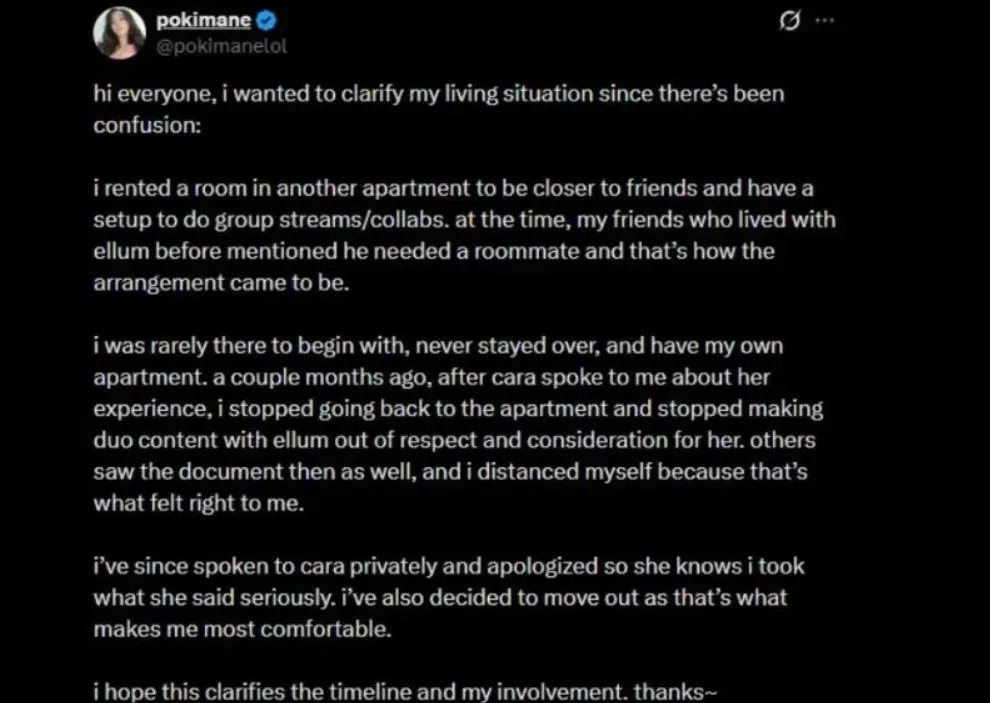Open the three-dot more options menu

(x=824, y=22)
